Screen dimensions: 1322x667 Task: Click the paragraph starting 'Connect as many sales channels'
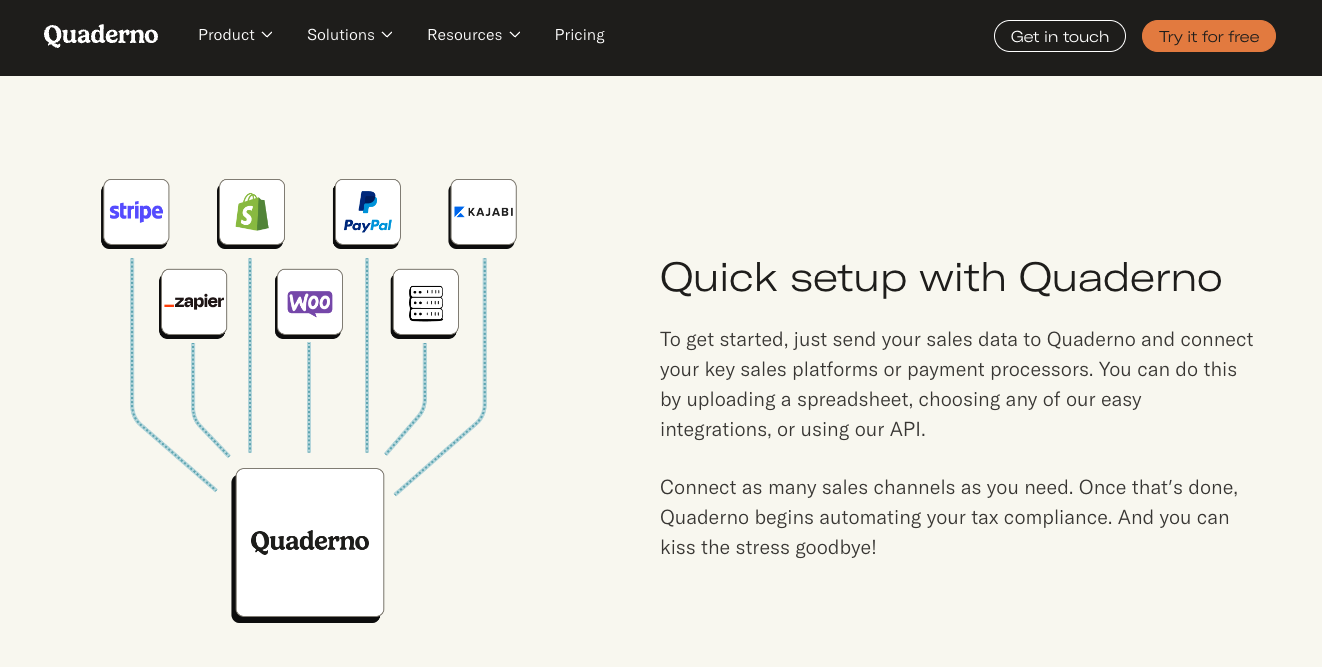(x=950, y=517)
